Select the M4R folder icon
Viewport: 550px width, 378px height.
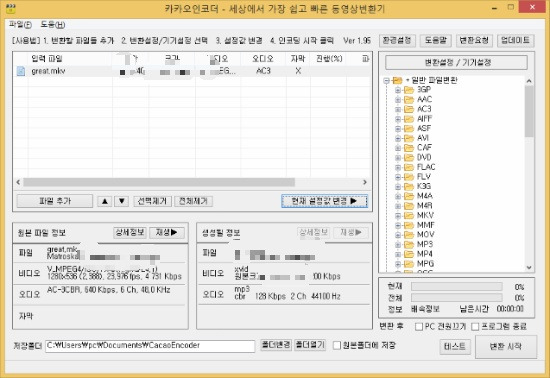[409, 205]
